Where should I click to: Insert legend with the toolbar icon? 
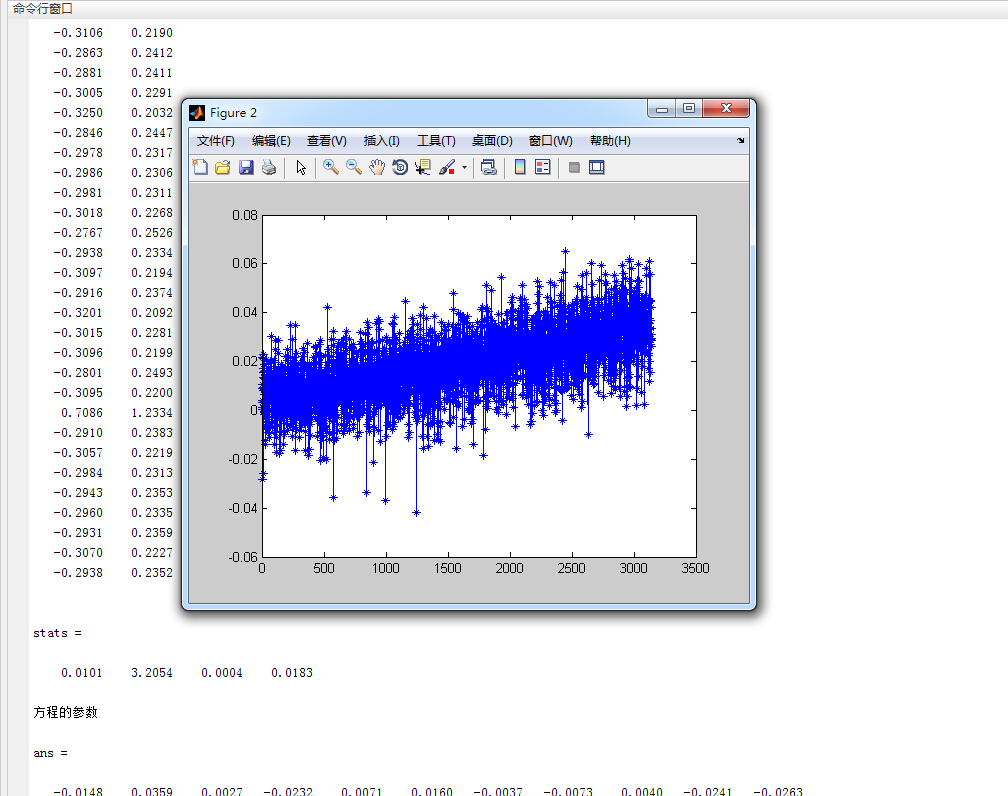pos(543,168)
